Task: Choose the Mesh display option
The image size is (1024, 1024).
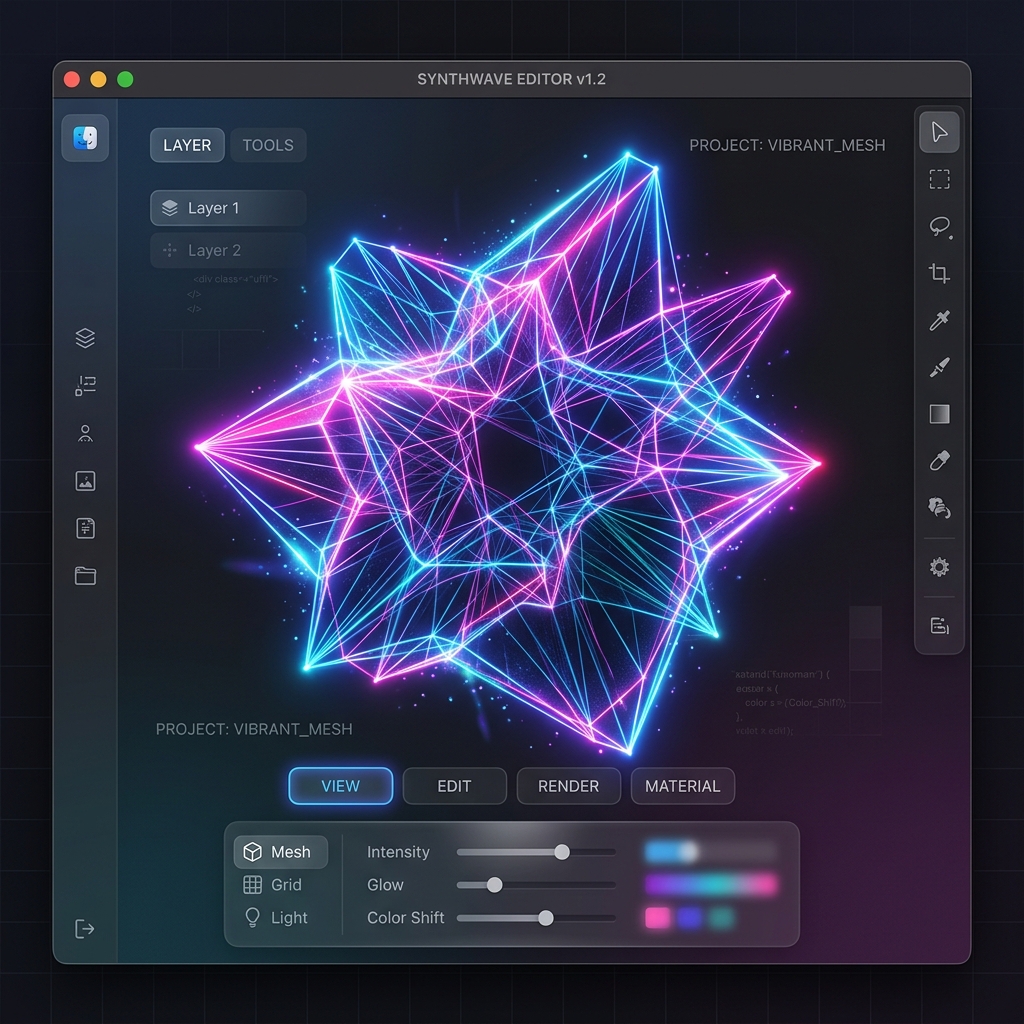Action: tap(281, 852)
